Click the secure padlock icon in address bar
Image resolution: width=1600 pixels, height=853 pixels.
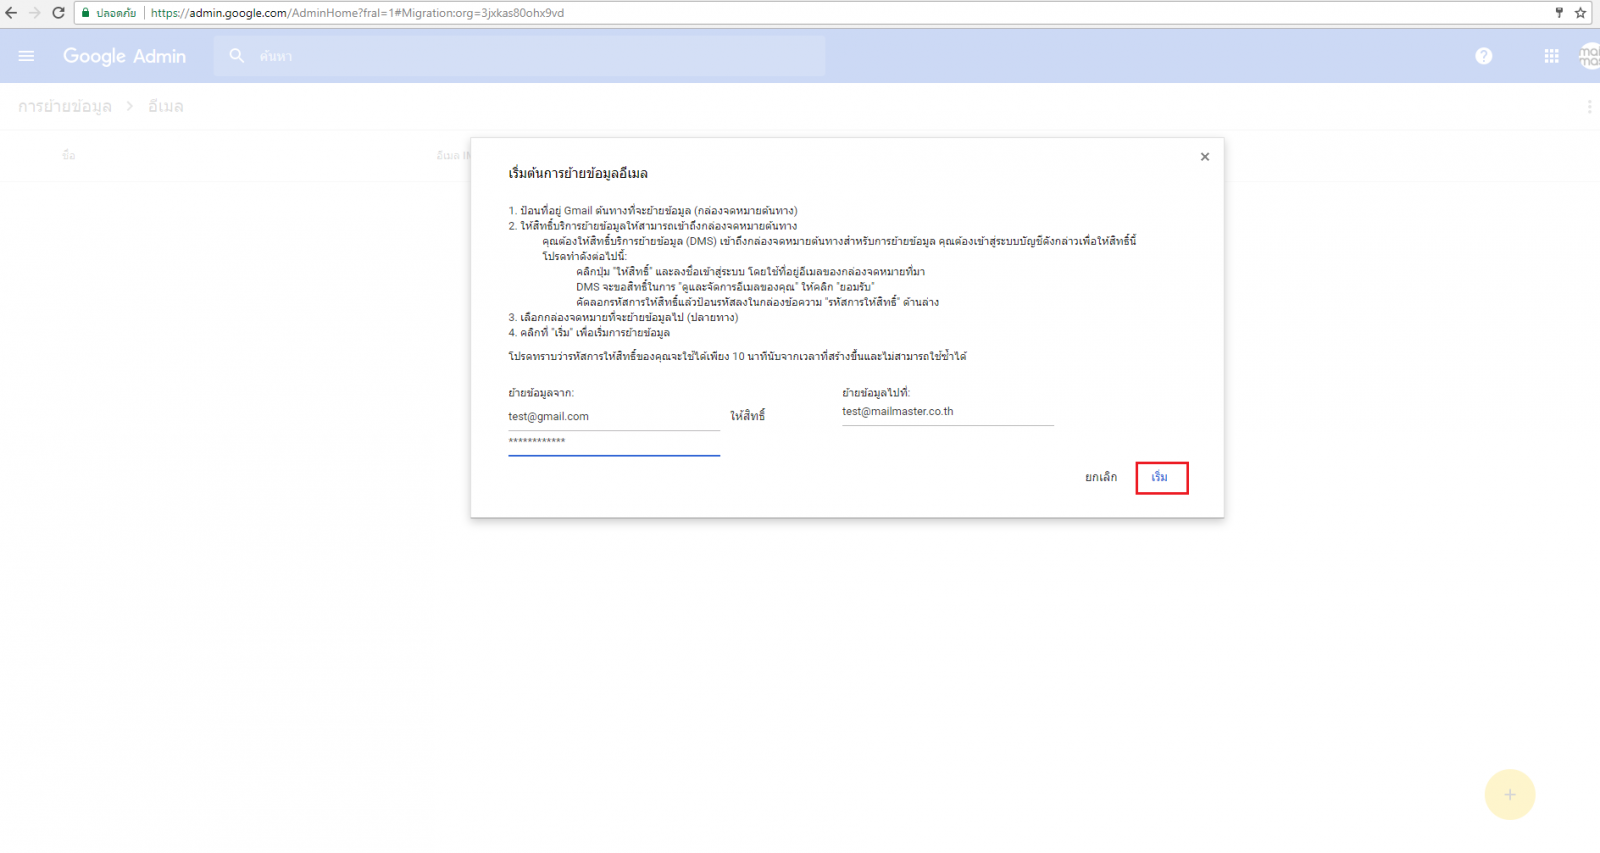point(86,13)
